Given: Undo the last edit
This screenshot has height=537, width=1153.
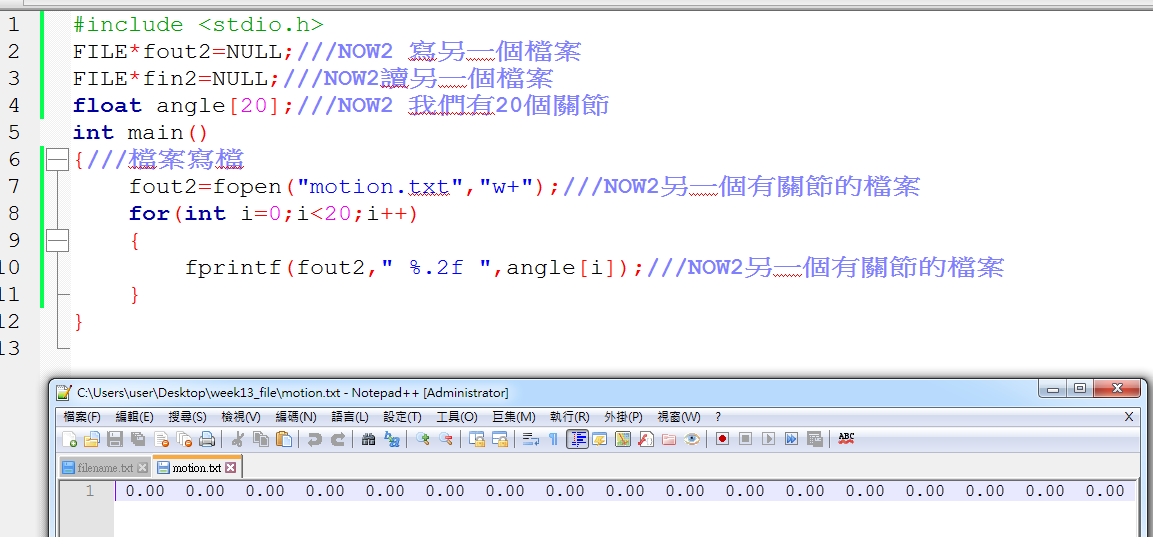Looking at the screenshot, I should click(315, 439).
